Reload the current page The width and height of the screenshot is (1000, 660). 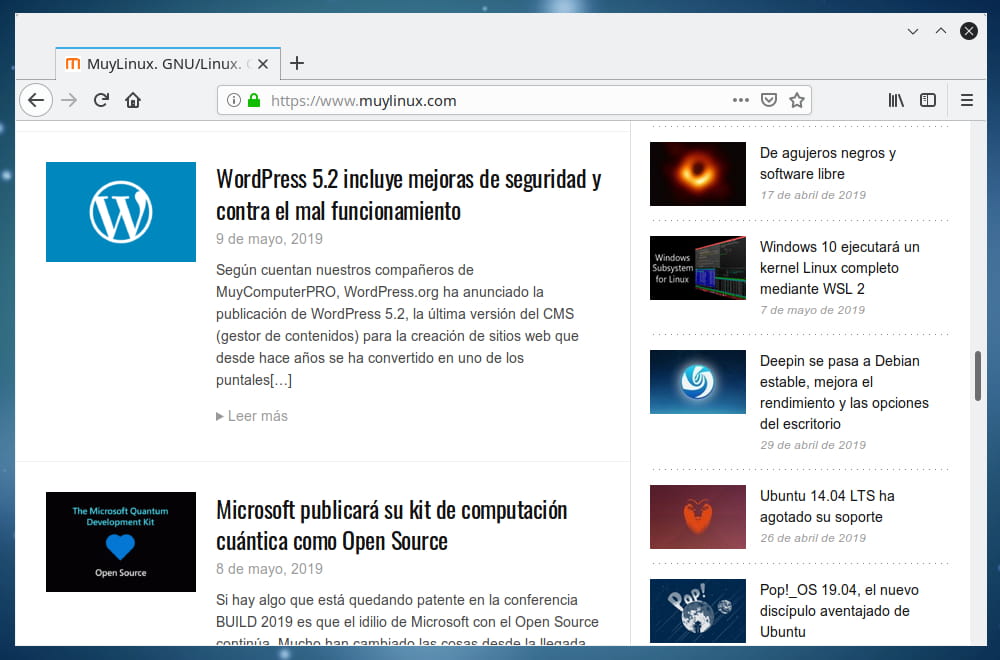[x=101, y=100]
